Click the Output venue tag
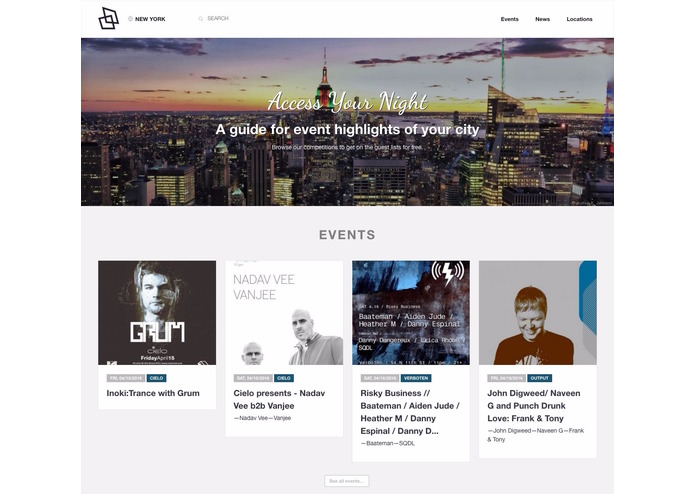 [x=539, y=378]
